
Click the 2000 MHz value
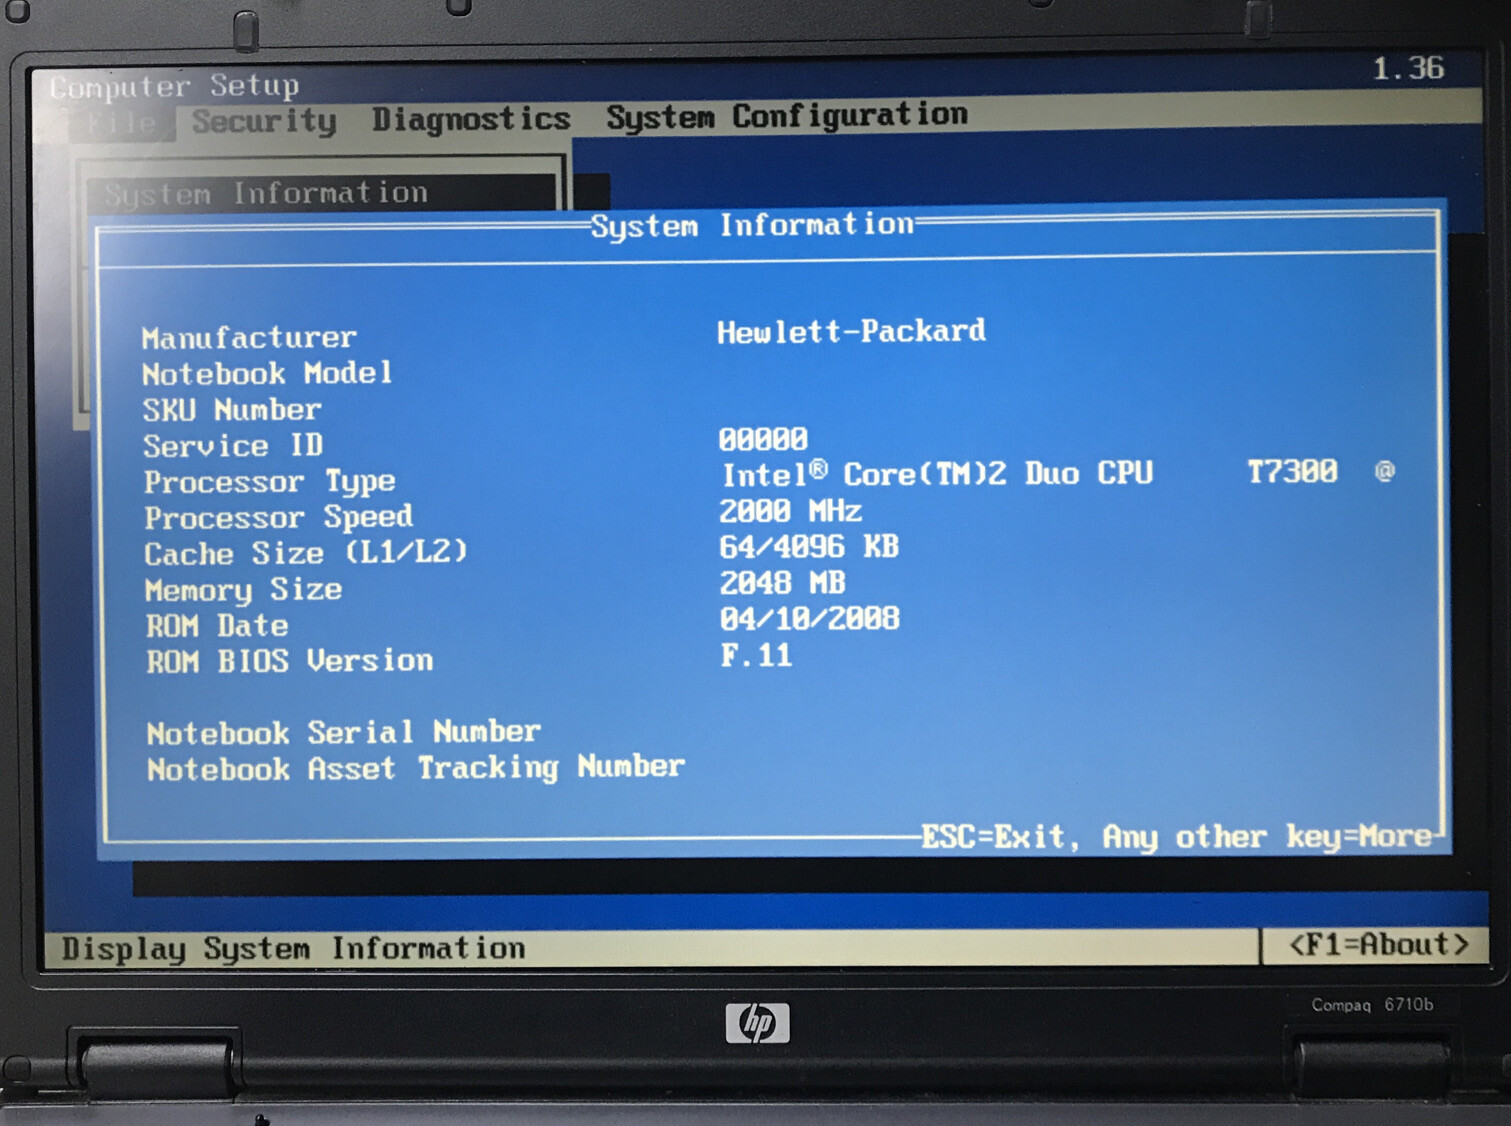(x=790, y=511)
